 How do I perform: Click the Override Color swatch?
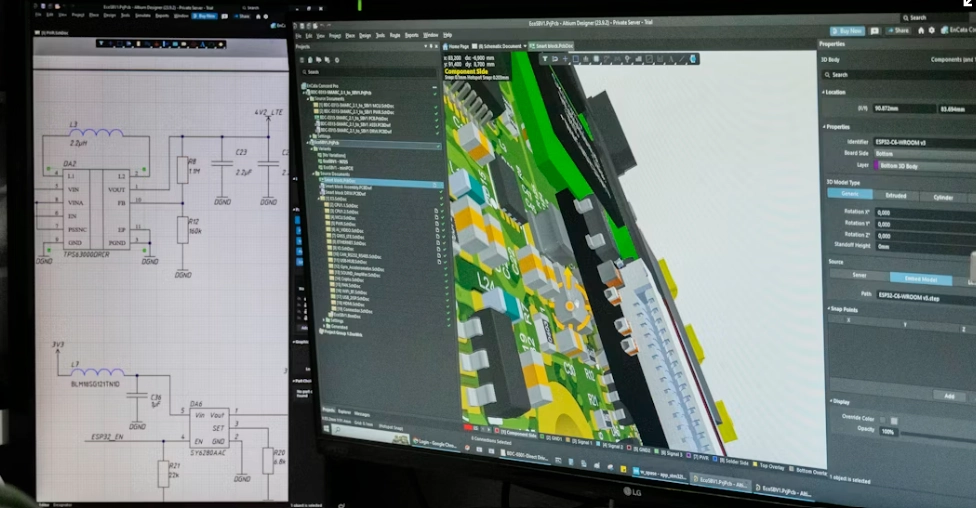894,421
